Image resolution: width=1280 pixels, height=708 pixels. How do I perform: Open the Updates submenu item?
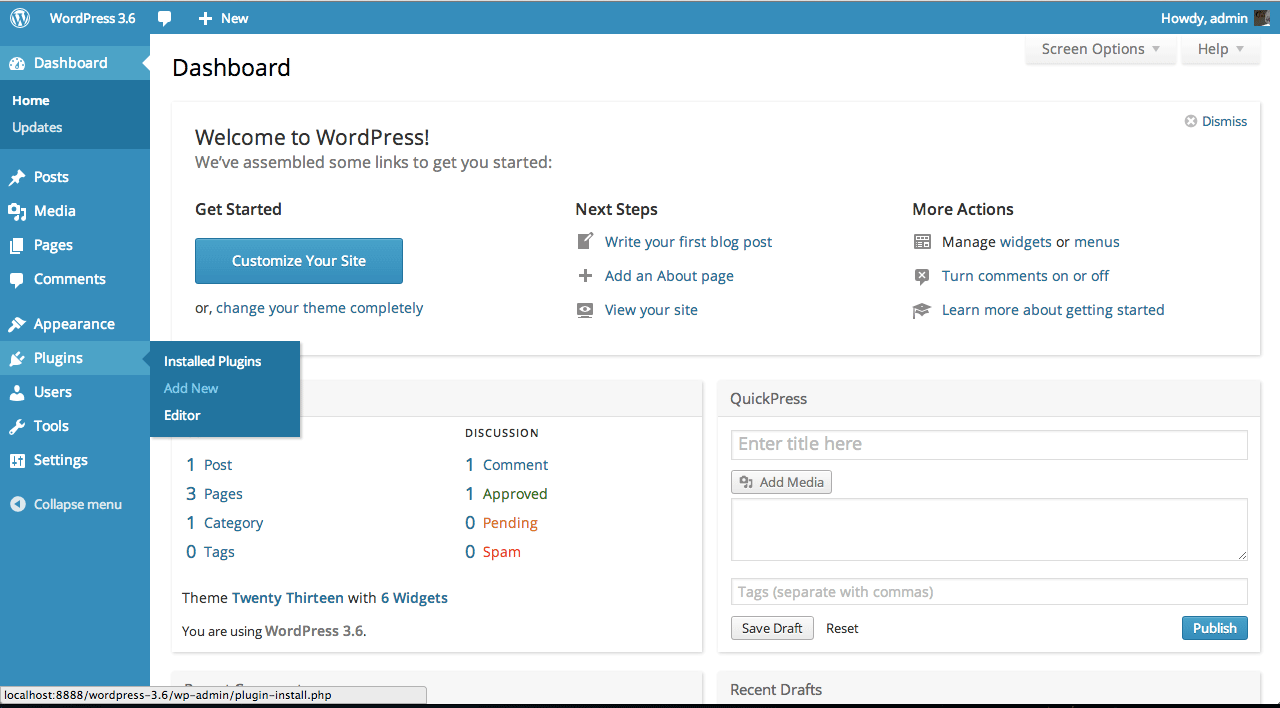pos(37,127)
